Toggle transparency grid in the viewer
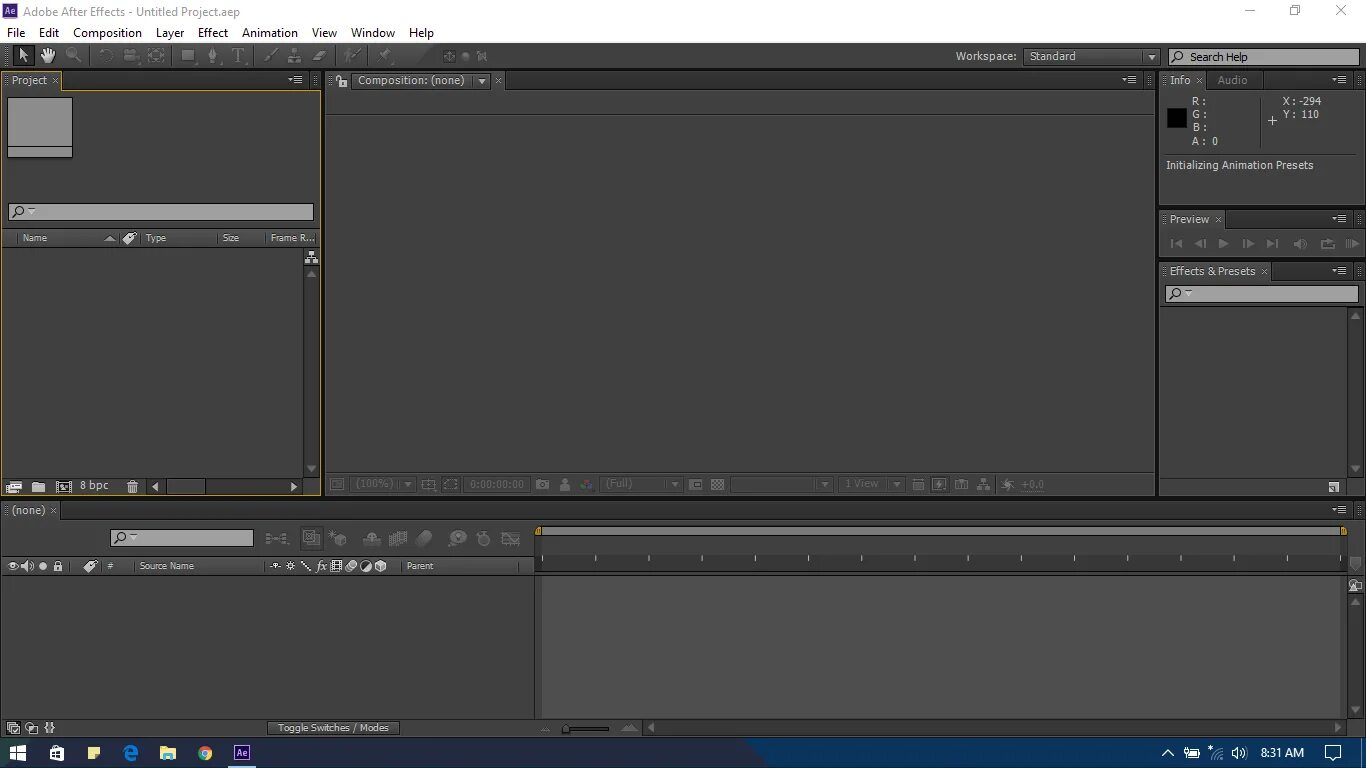 [717, 484]
